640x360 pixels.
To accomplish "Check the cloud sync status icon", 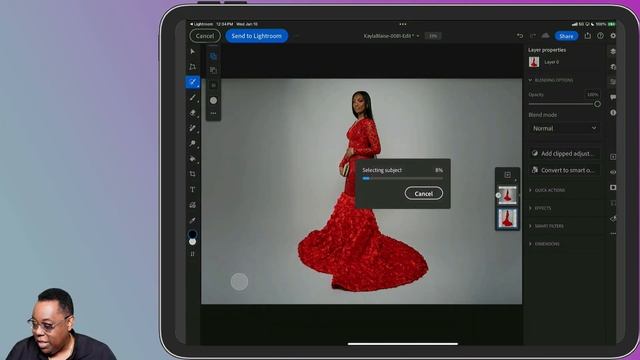I will click(x=545, y=36).
